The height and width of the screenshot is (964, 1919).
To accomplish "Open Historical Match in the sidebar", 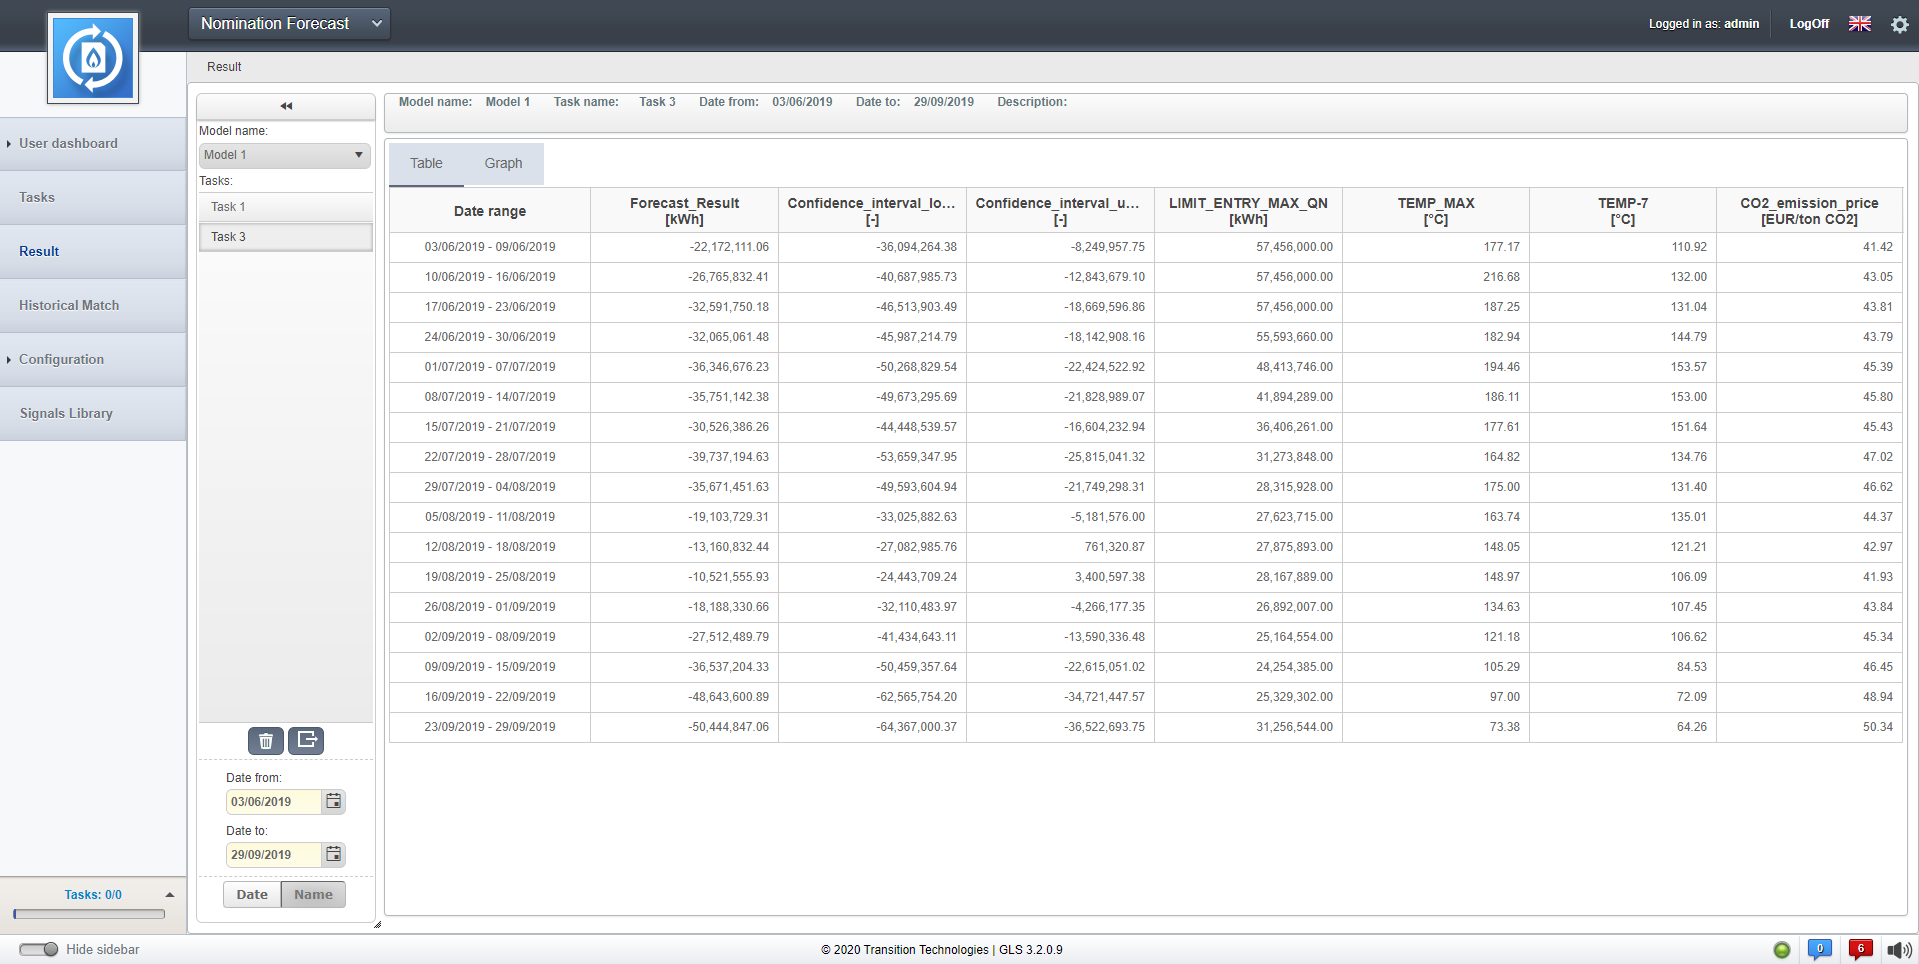I will click(69, 306).
